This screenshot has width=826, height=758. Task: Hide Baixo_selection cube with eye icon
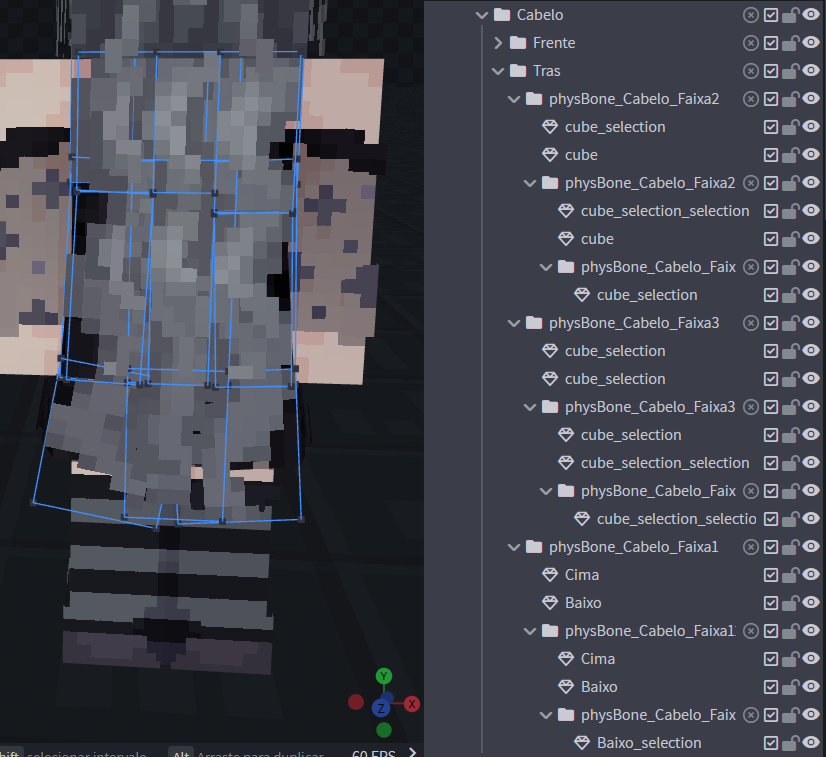tap(811, 742)
